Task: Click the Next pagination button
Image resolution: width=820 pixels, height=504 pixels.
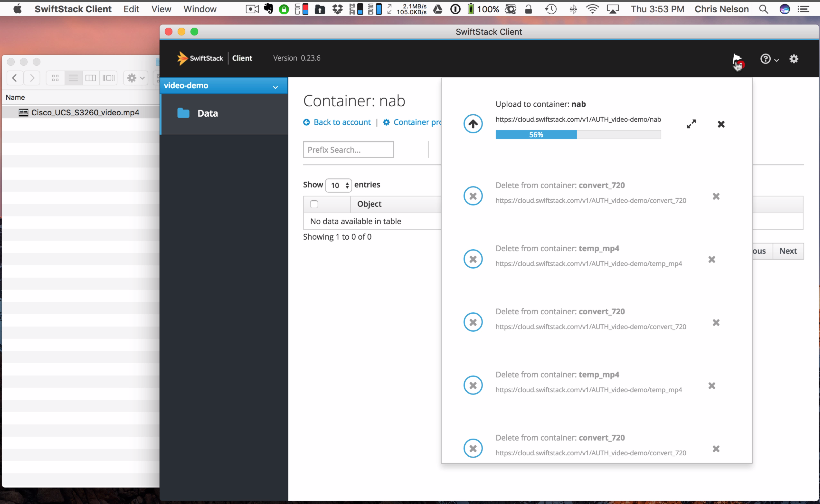Action: (x=788, y=251)
